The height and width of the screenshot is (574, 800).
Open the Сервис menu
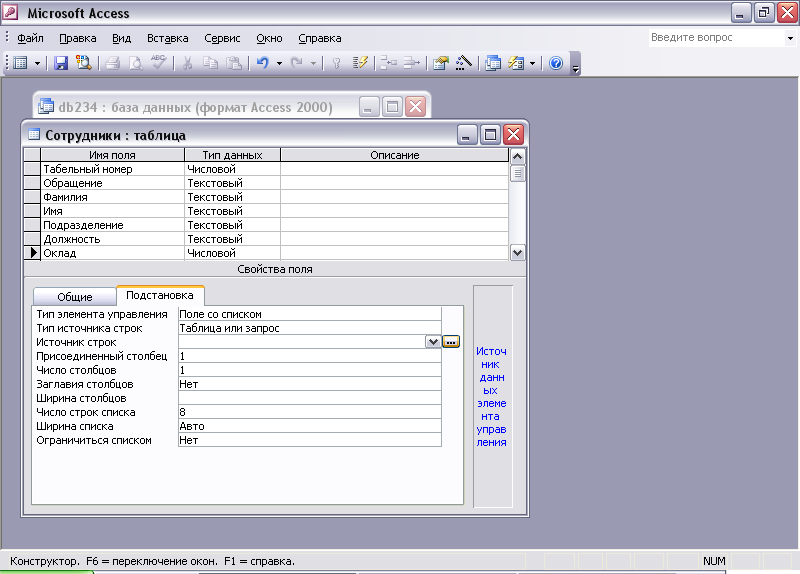coord(222,38)
